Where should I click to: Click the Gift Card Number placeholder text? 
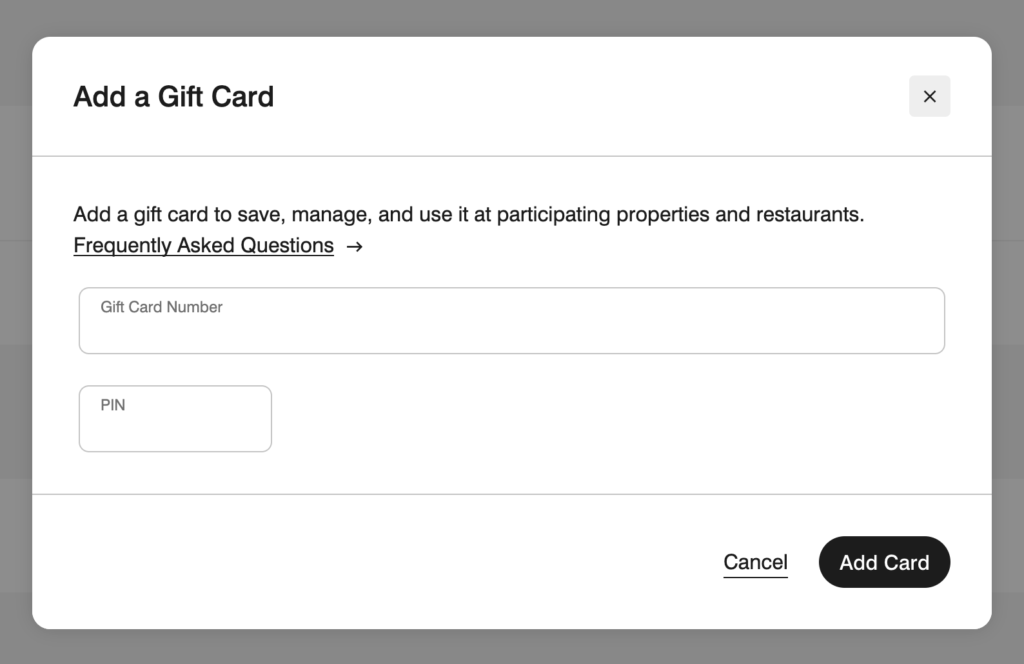click(x=160, y=307)
